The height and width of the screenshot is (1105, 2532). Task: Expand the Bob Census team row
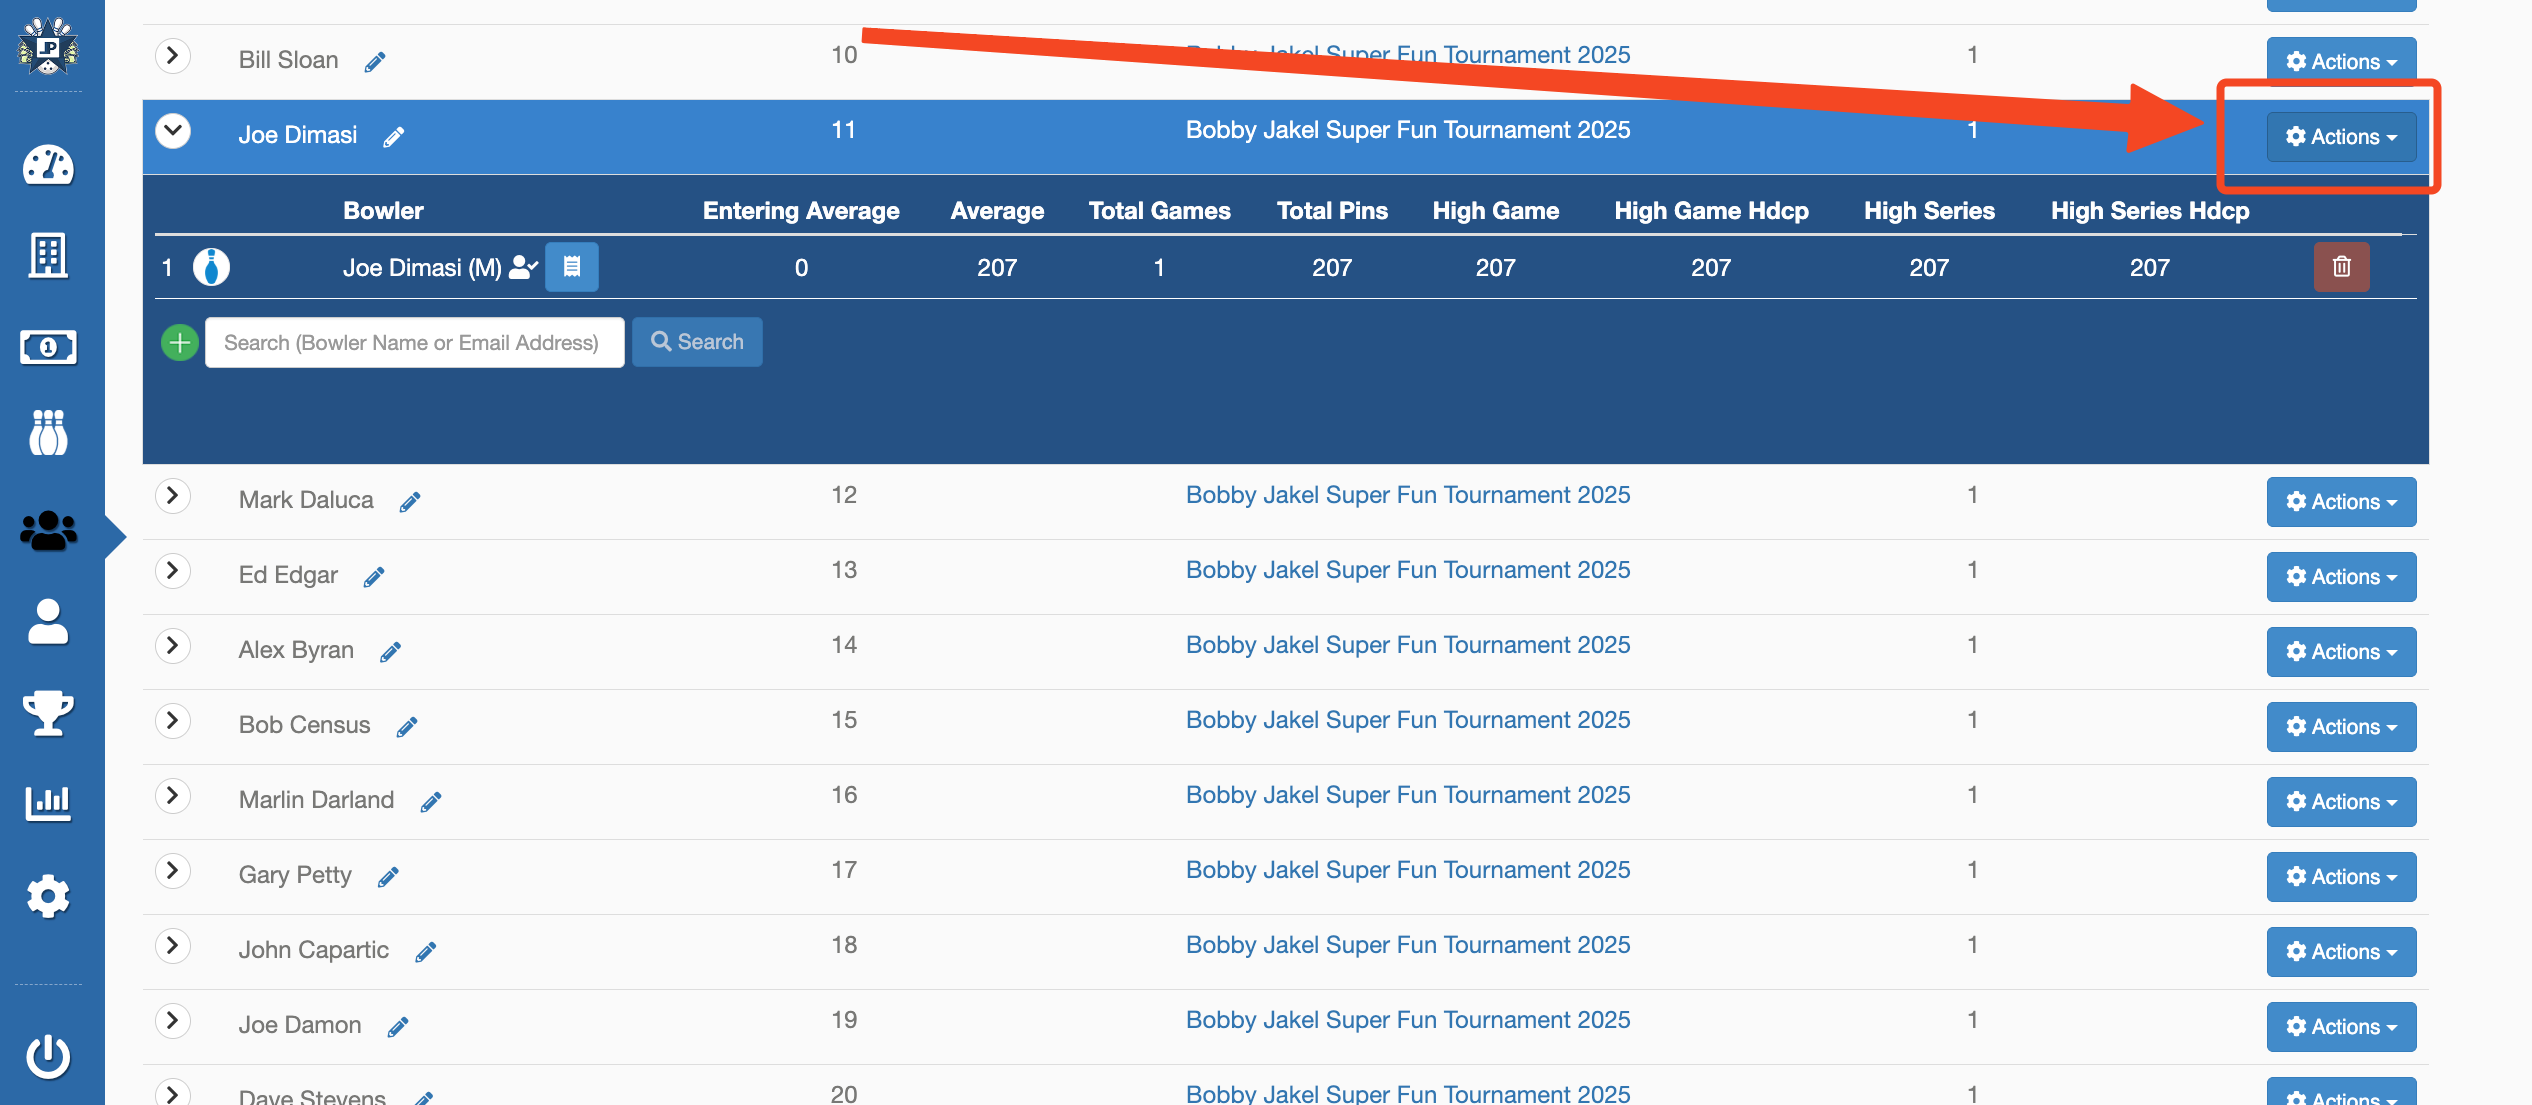[x=173, y=721]
